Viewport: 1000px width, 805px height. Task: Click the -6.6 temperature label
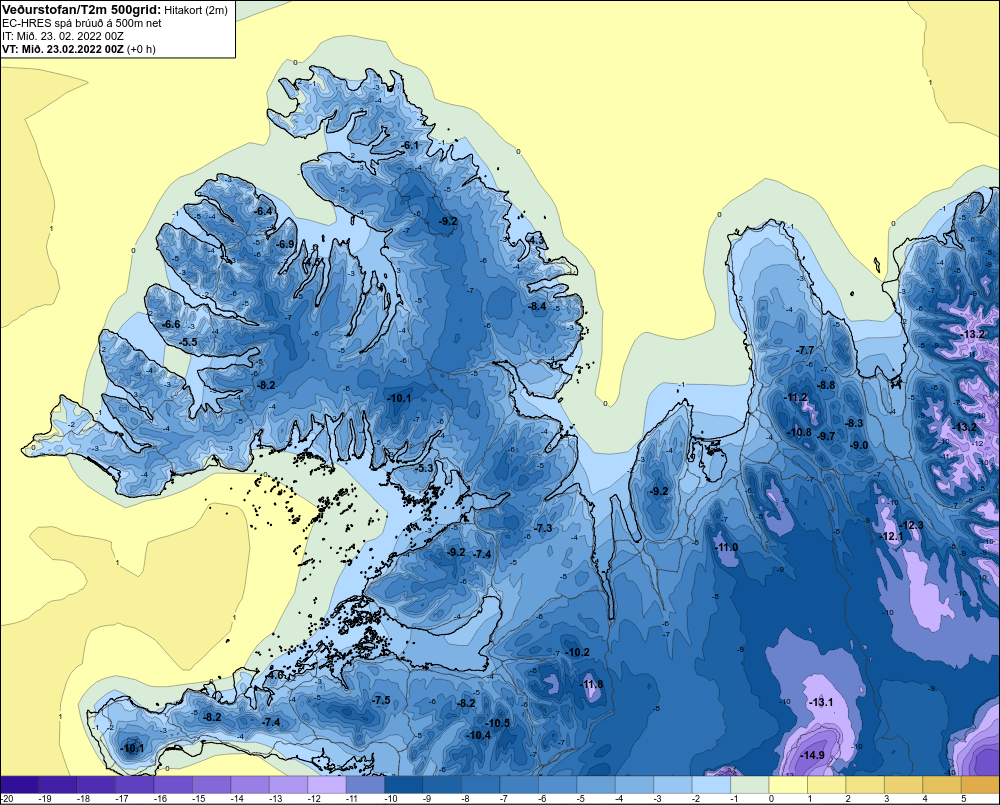tap(171, 324)
